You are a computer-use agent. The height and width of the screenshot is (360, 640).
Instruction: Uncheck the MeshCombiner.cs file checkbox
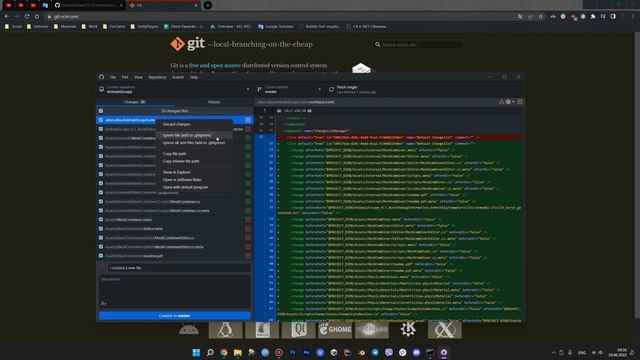click(101, 202)
